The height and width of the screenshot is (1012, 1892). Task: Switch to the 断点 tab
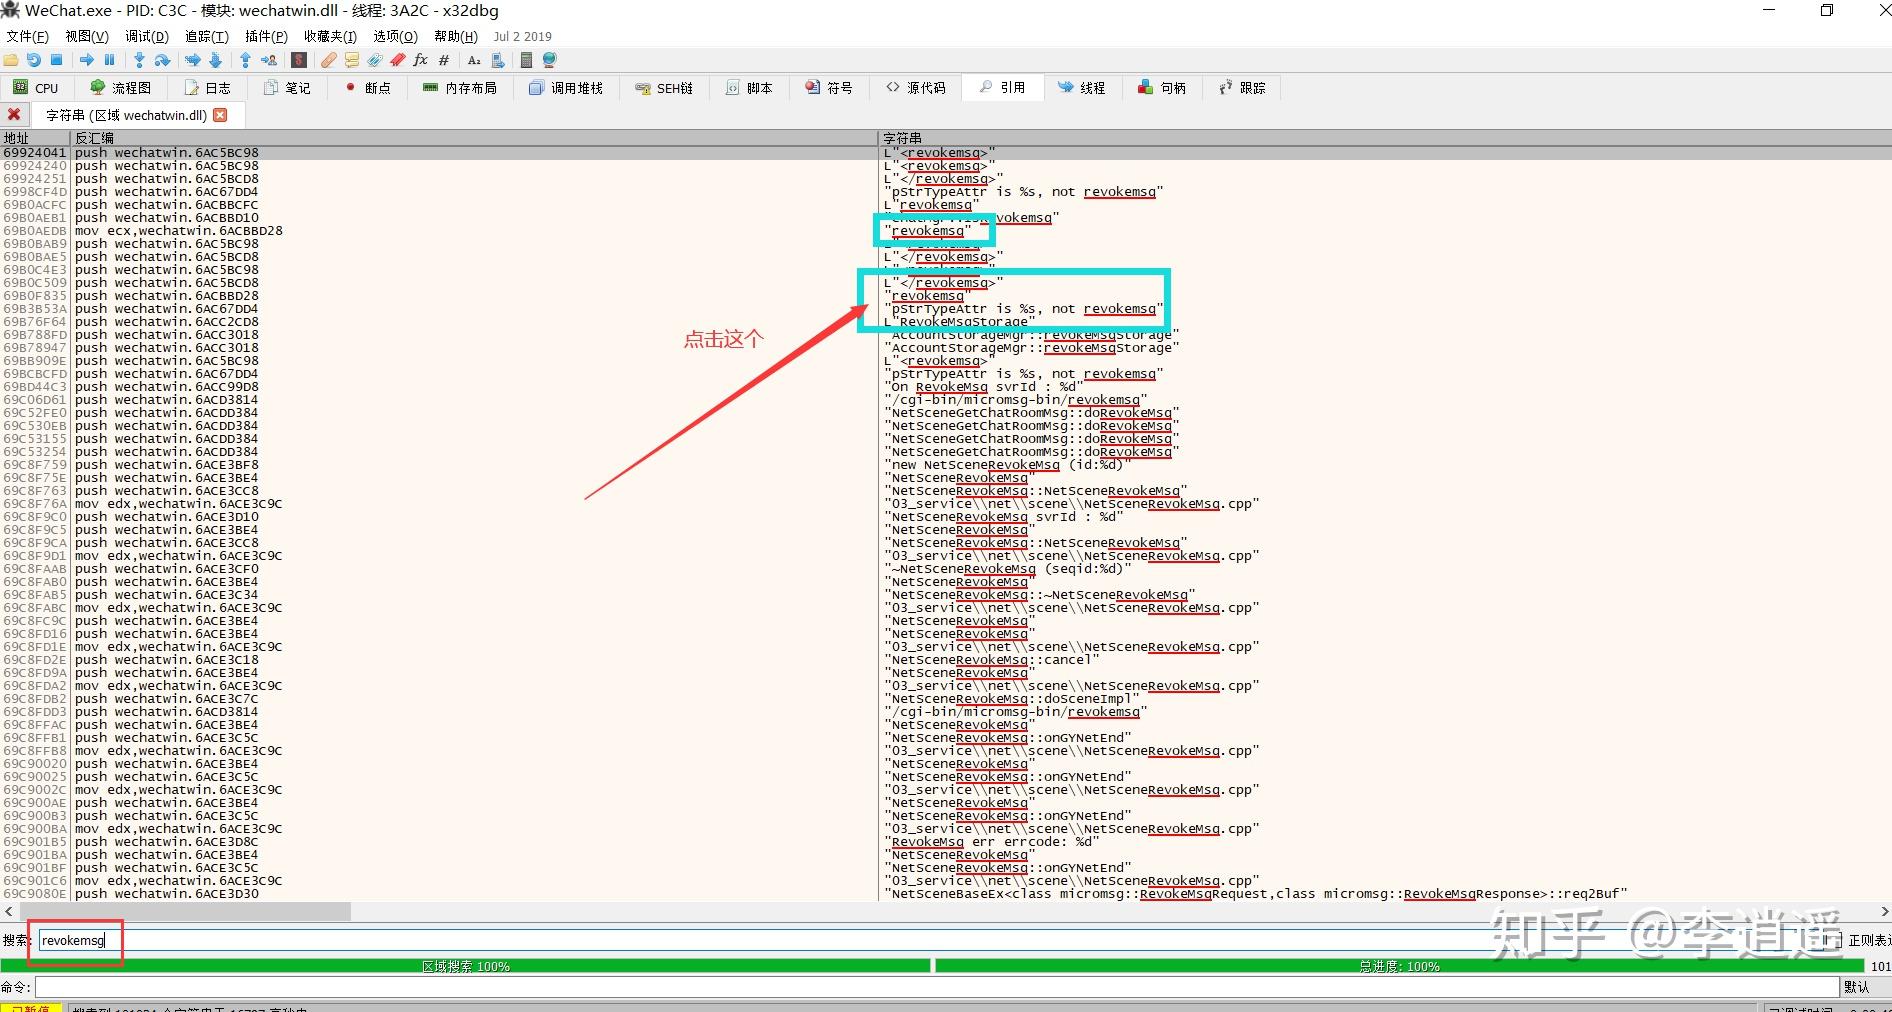tap(367, 88)
